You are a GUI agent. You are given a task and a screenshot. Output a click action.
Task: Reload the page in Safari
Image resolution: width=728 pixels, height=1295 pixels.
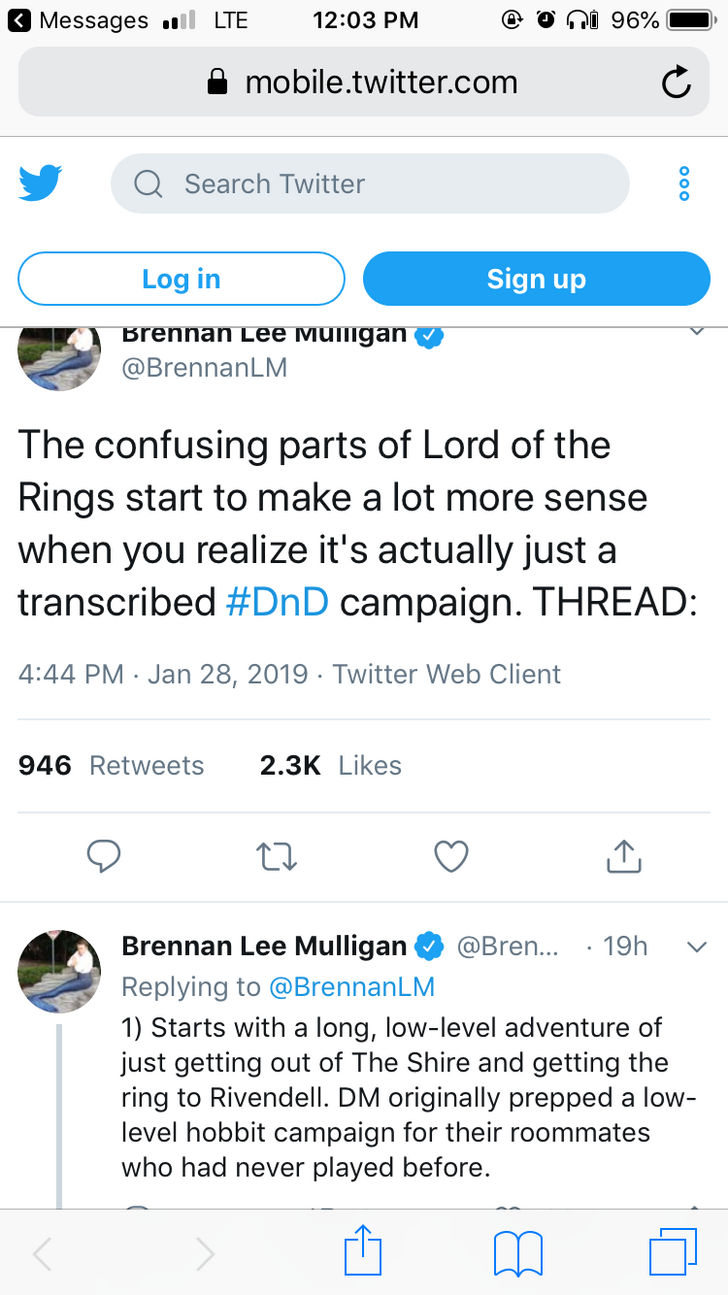676,83
